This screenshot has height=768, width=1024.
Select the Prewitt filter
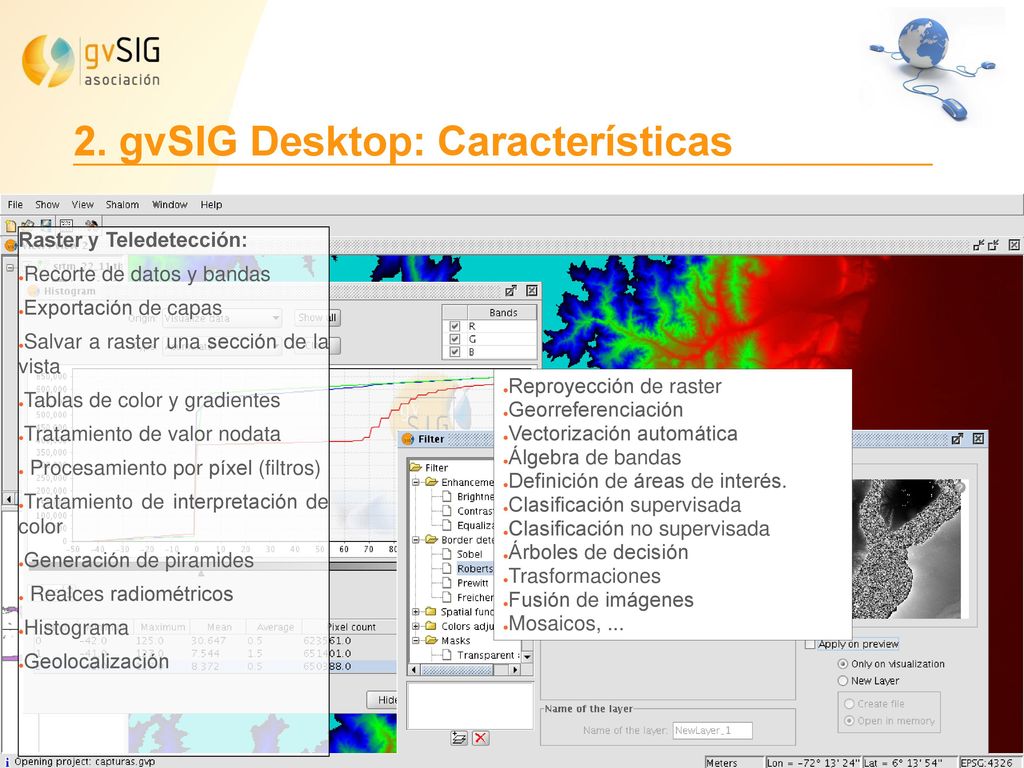coord(473,583)
